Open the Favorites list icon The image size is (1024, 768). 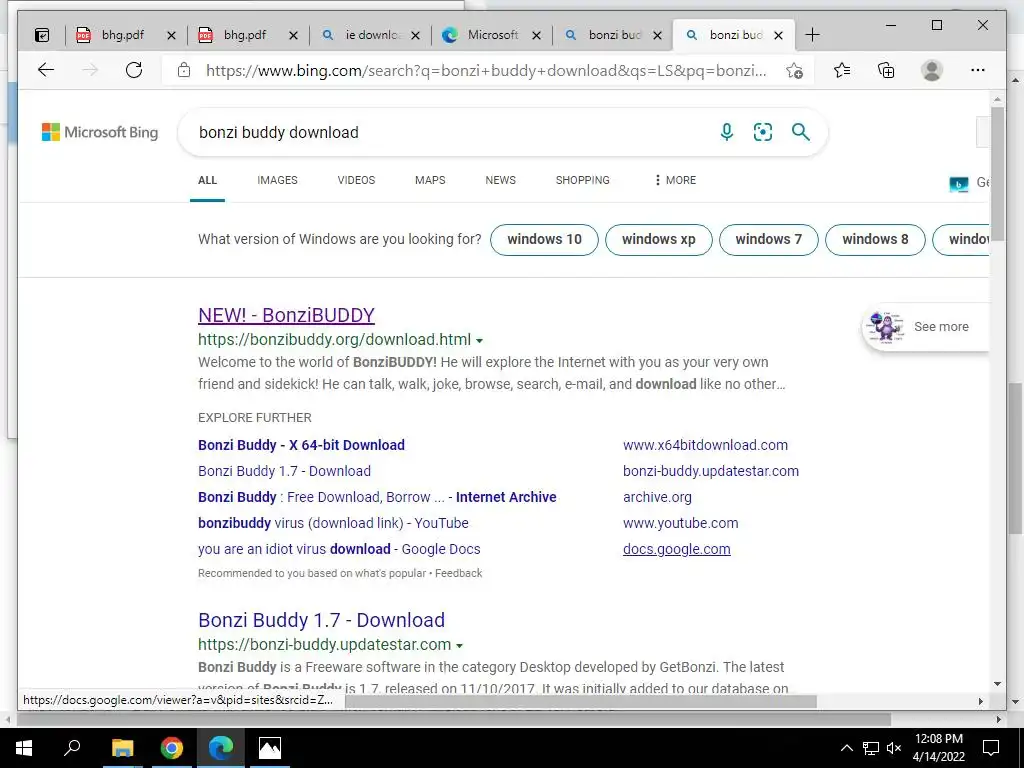coord(842,70)
